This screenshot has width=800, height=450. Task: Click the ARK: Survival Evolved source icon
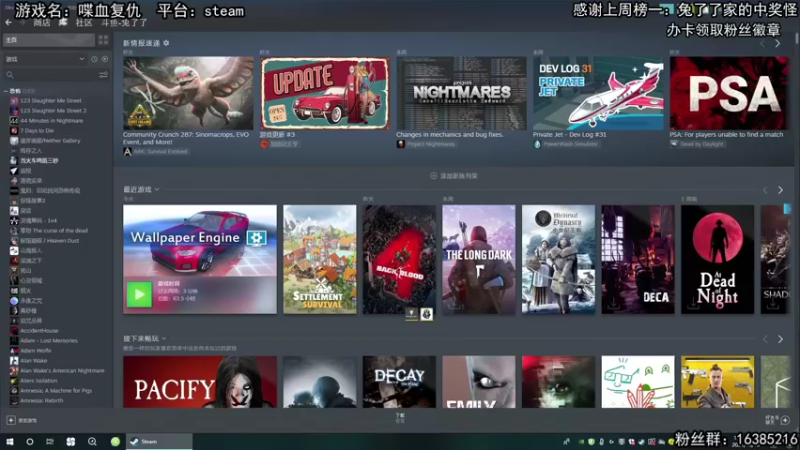pos(127,152)
